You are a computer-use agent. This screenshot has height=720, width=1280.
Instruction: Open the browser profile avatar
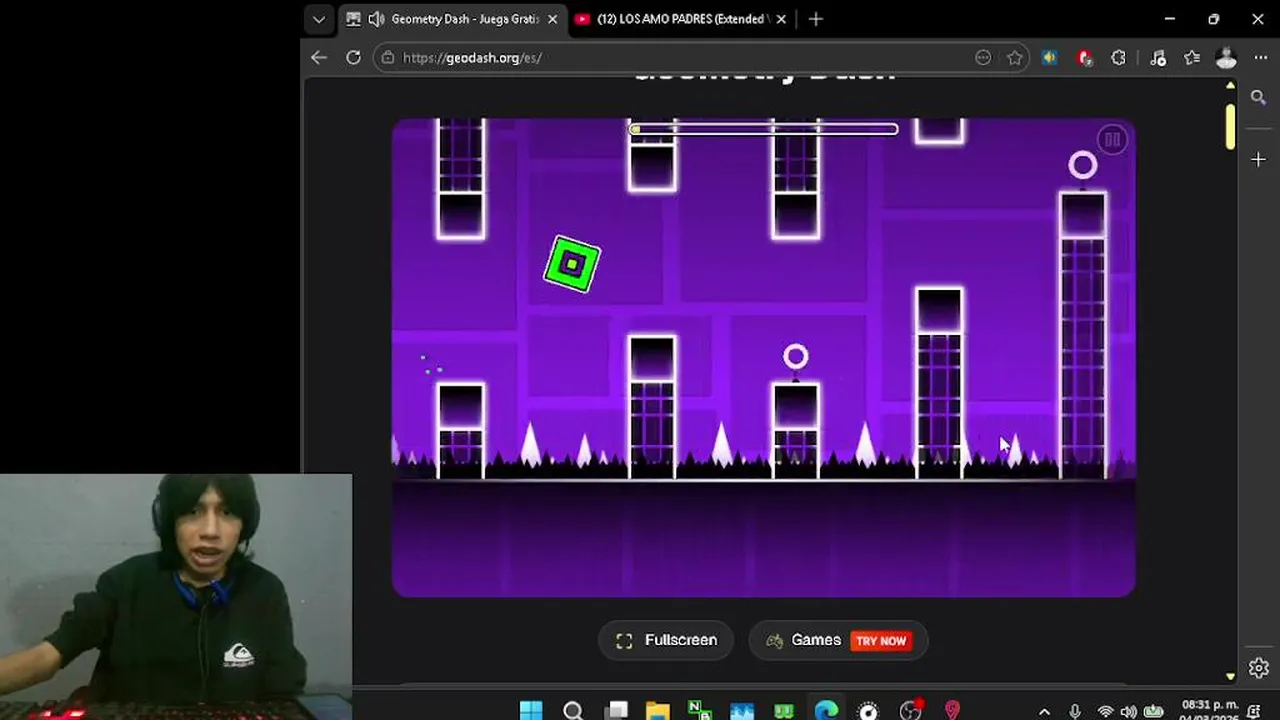click(1227, 58)
